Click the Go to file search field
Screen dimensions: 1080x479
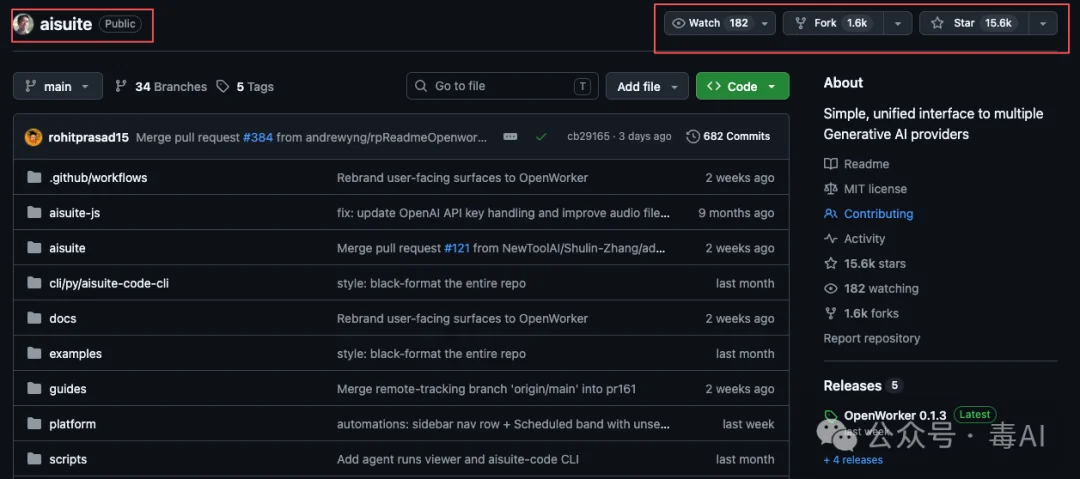tap(502, 86)
